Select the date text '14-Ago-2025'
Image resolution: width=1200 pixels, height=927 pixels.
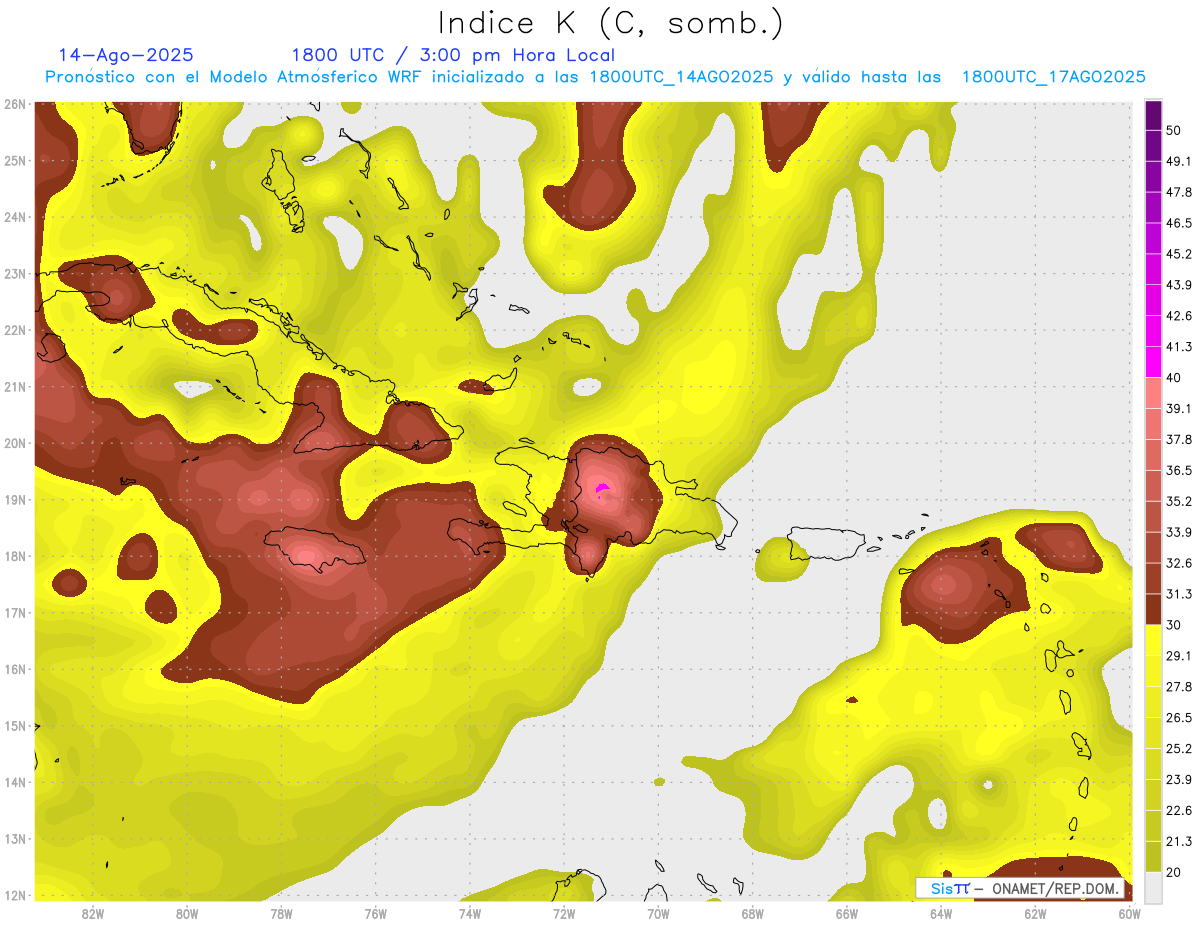126,55
